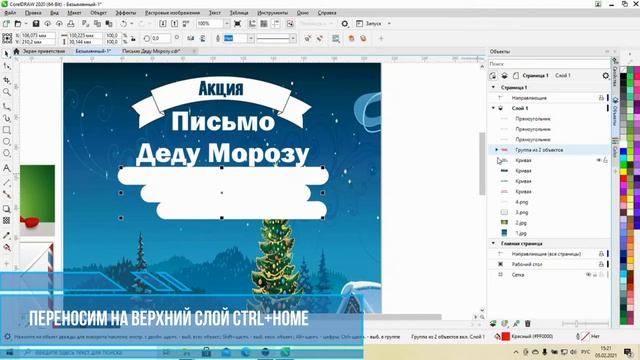Image resolution: width=640 pixels, height=360 pixels.
Task: Toggle the visibility eye of hovered Кривая row
Action: point(599,160)
